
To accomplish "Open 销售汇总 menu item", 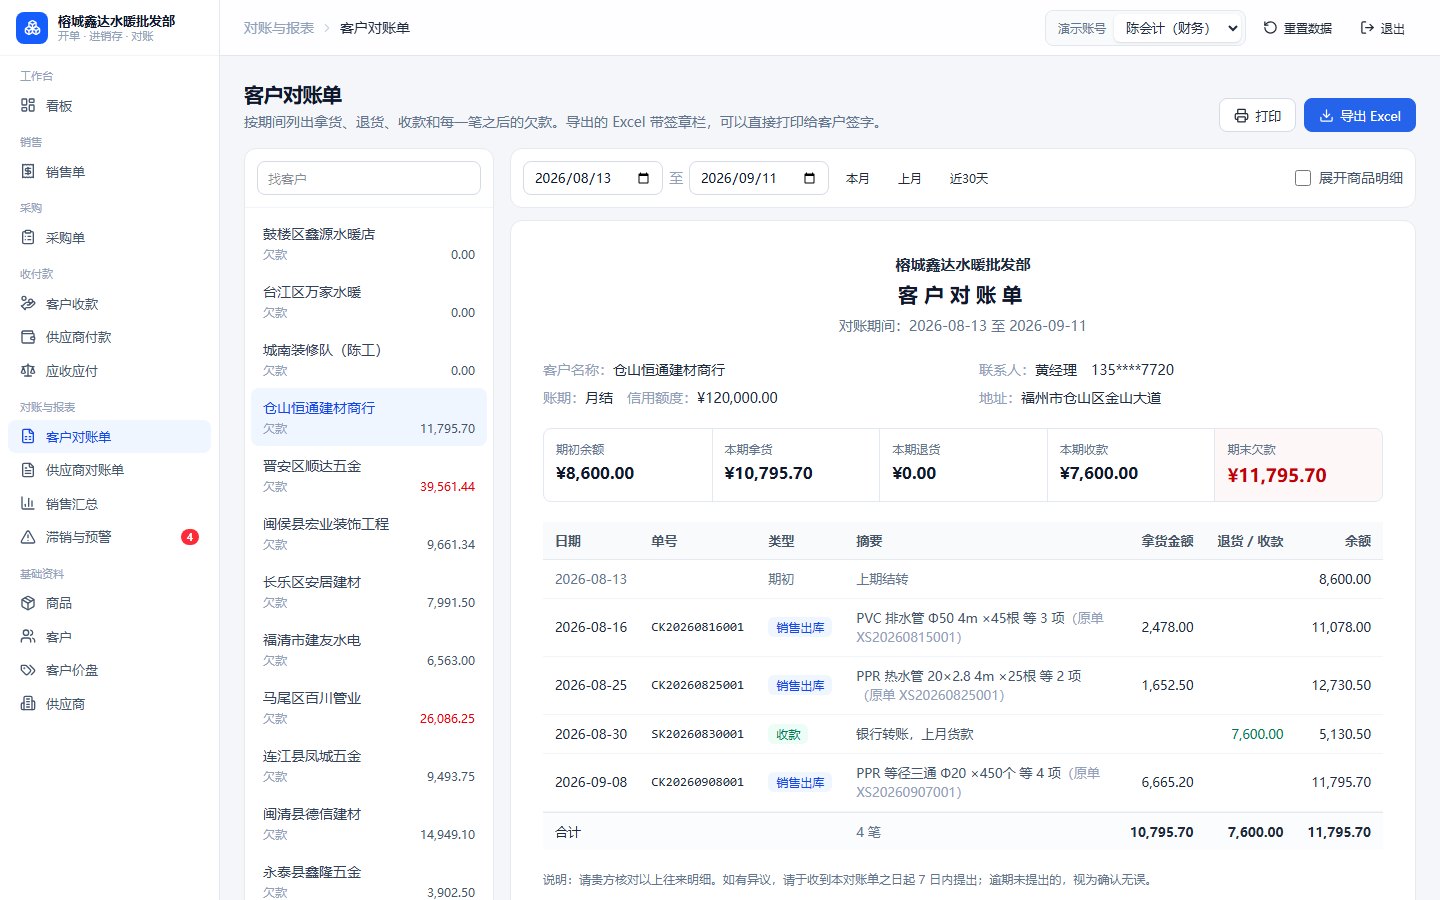I will [x=110, y=503].
